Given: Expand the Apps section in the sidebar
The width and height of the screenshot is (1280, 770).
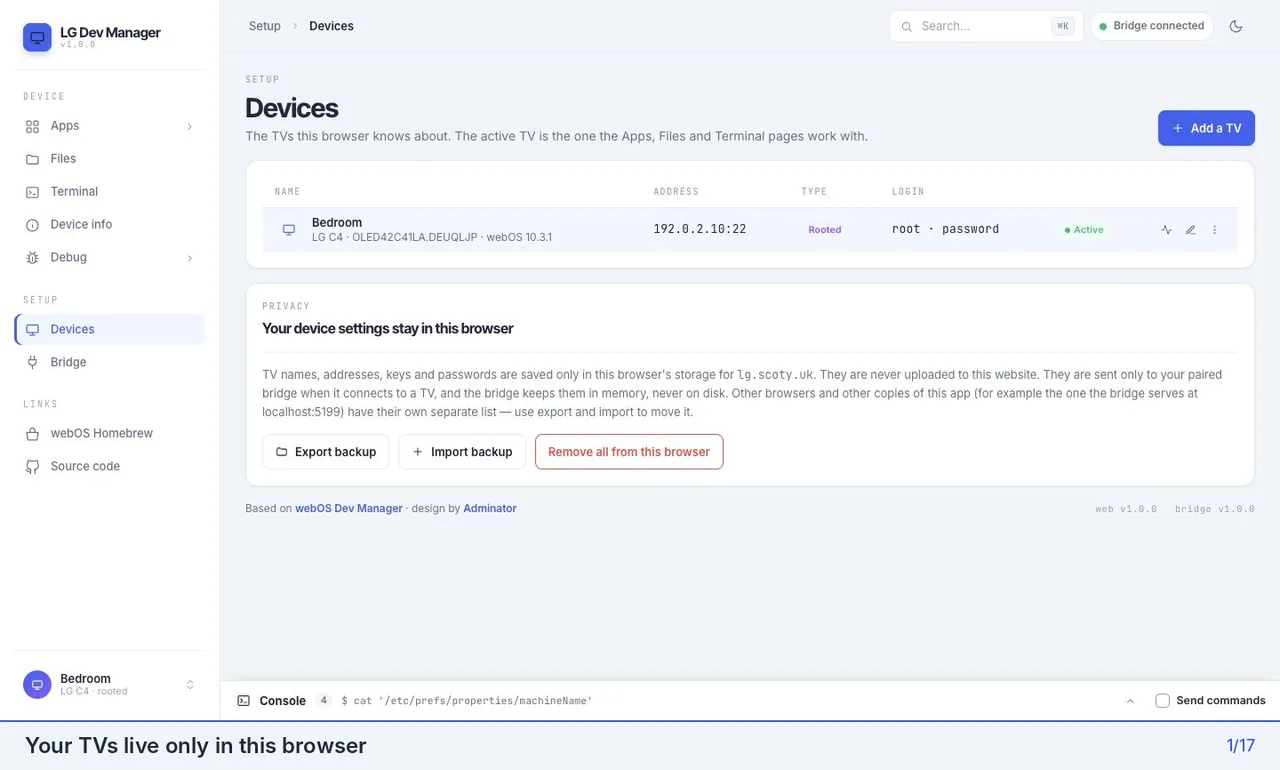Looking at the screenshot, I should 110,126.
